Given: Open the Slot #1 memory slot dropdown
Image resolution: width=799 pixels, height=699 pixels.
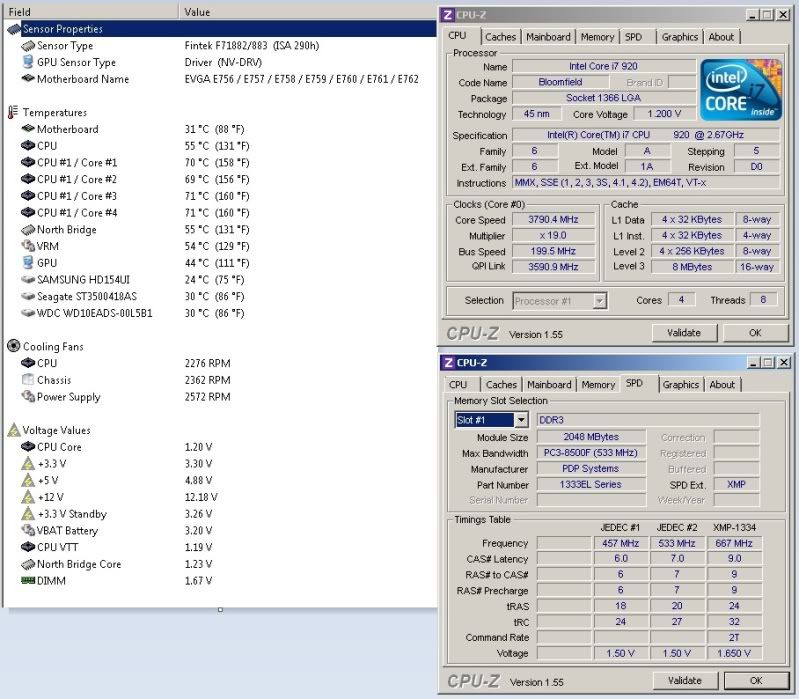Looking at the screenshot, I should tap(521, 420).
